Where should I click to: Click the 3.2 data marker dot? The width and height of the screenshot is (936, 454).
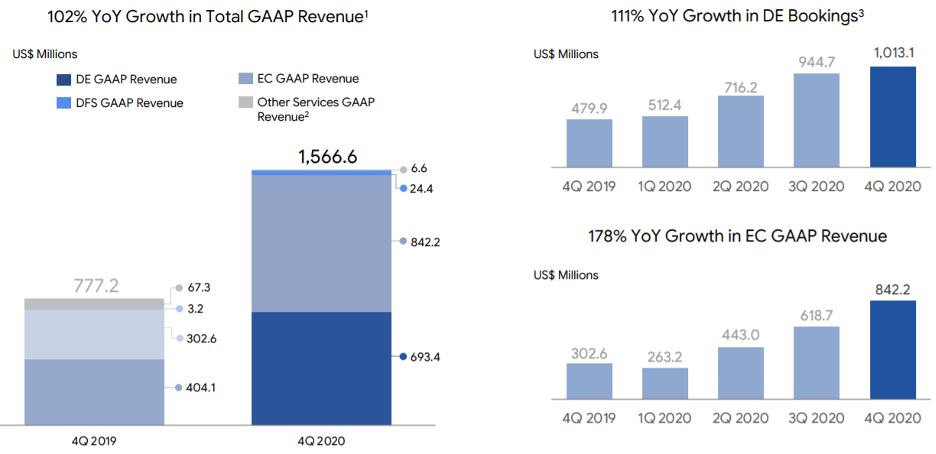pos(180,310)
